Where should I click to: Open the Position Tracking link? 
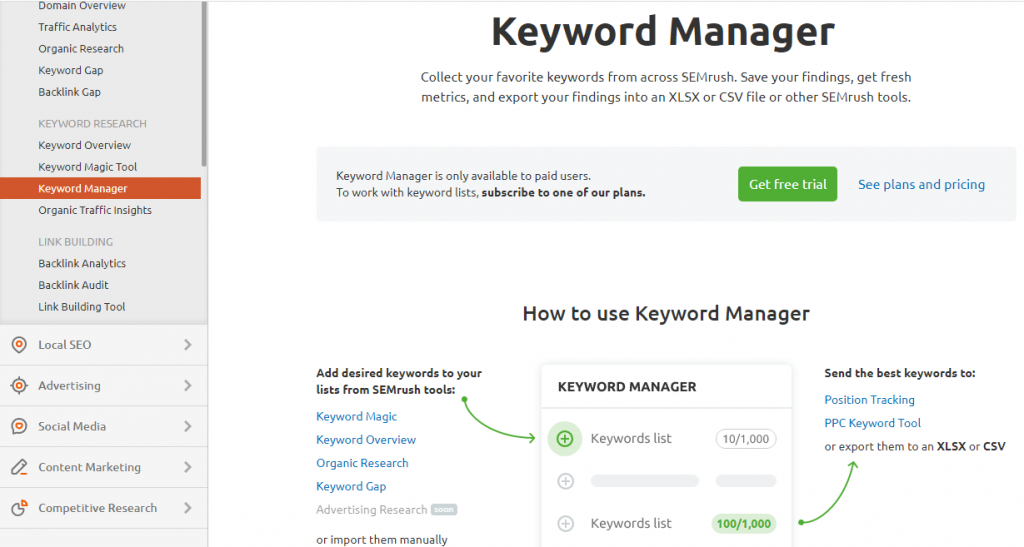(x=869, y=399)
